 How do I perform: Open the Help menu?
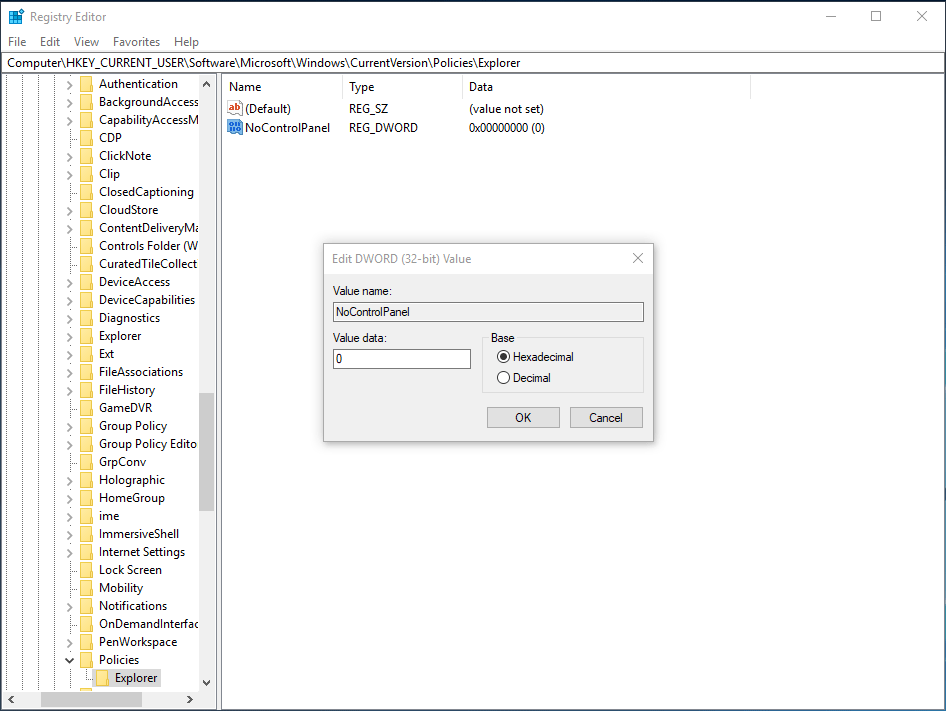pyautogui.click(x=186, y=42)
